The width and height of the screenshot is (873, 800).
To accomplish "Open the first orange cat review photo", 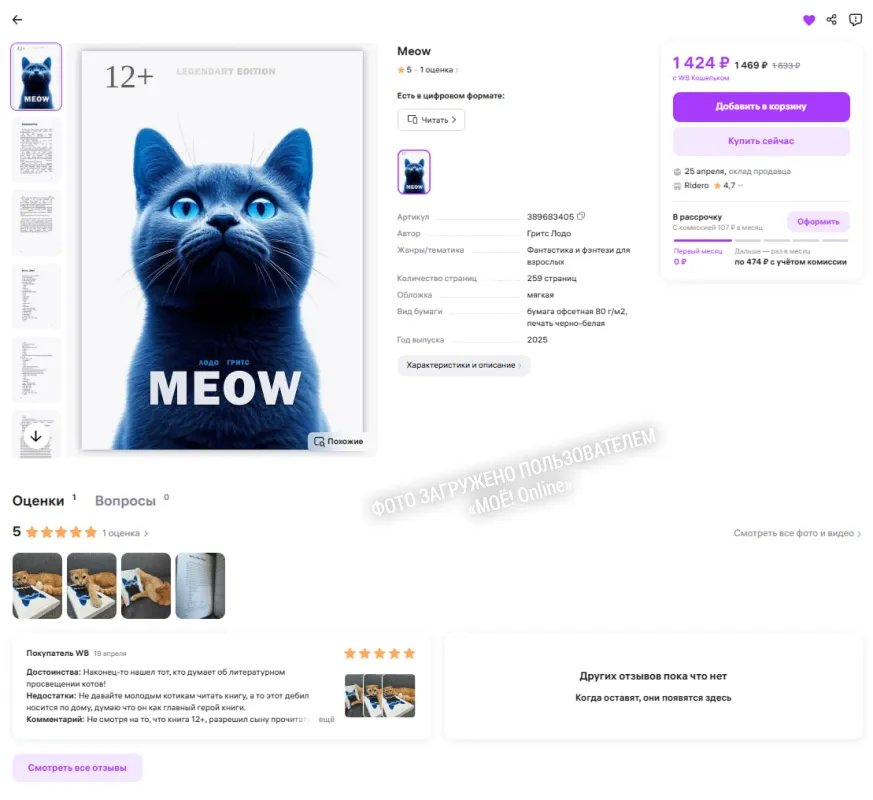I will 37,586.
